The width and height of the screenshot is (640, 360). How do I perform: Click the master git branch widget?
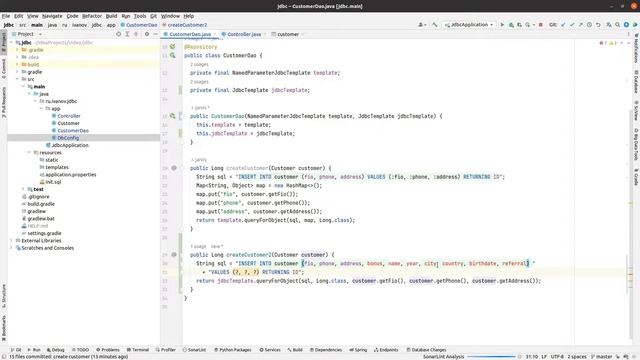coord(602,357)
